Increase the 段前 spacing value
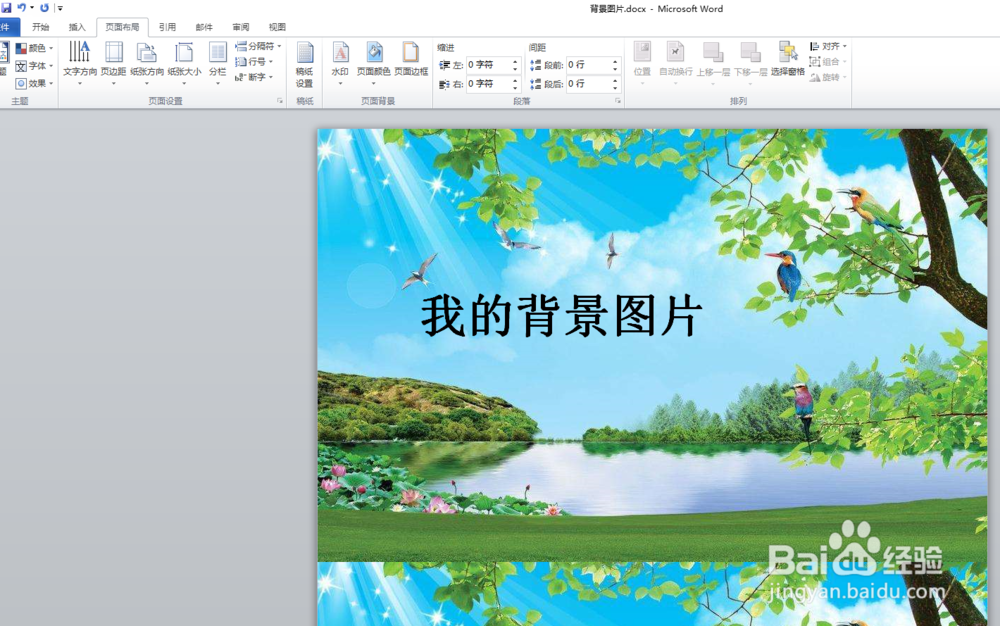Viewport: 1000px width, 626px height. 615,62
